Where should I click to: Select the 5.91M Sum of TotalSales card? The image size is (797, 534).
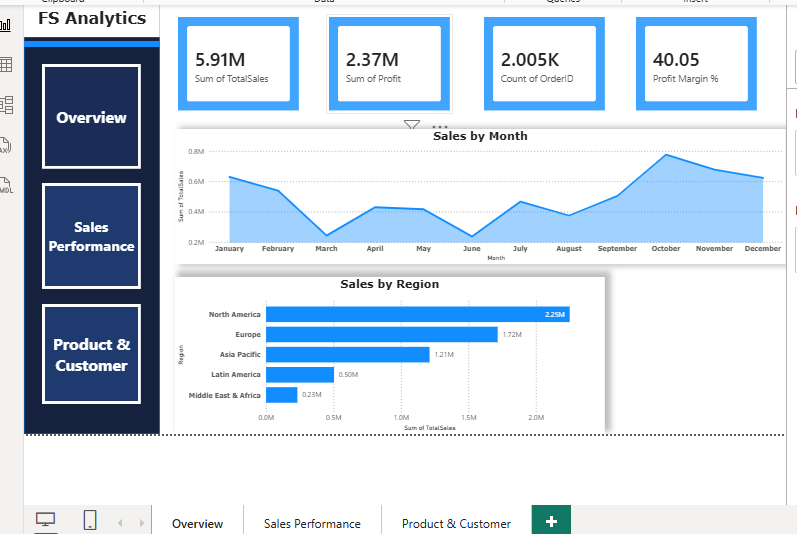coord(238,64)
